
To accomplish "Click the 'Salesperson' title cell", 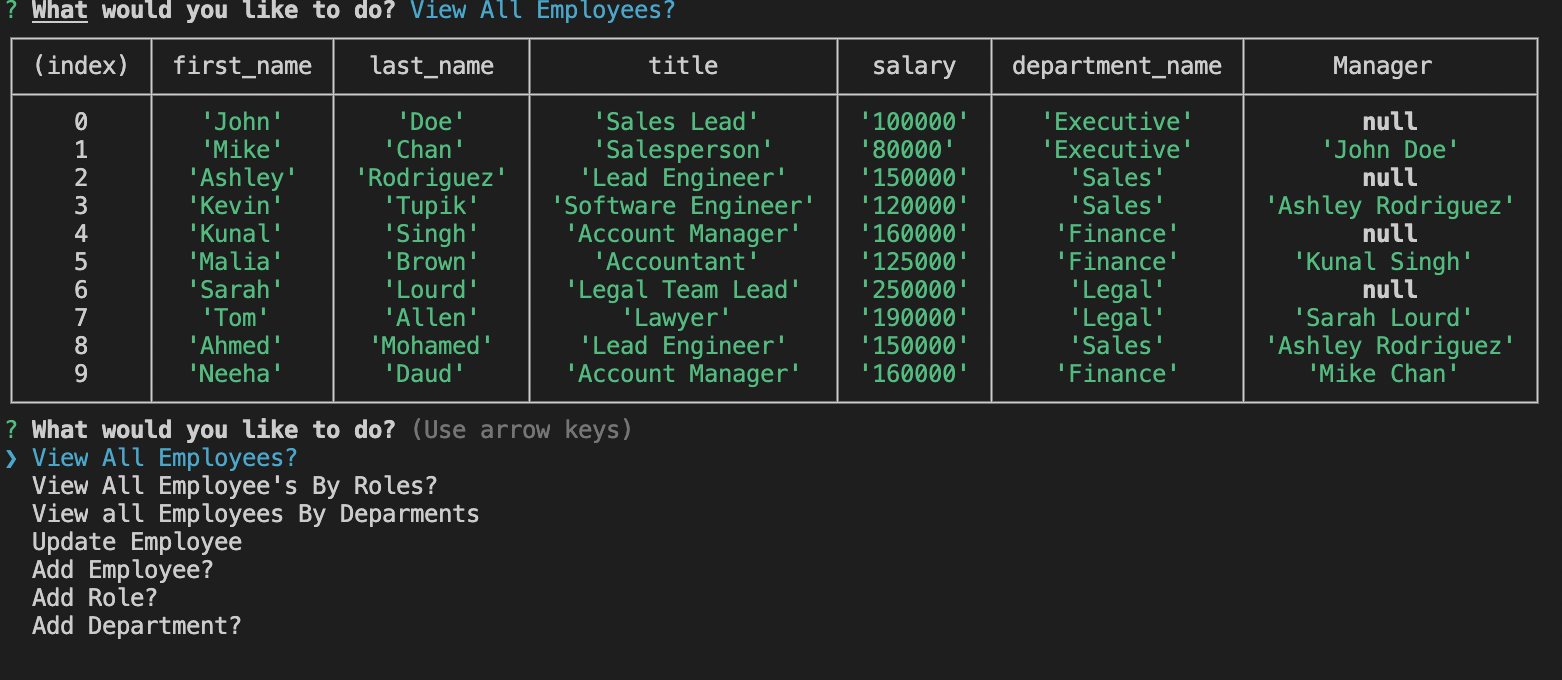I will 683,150.
